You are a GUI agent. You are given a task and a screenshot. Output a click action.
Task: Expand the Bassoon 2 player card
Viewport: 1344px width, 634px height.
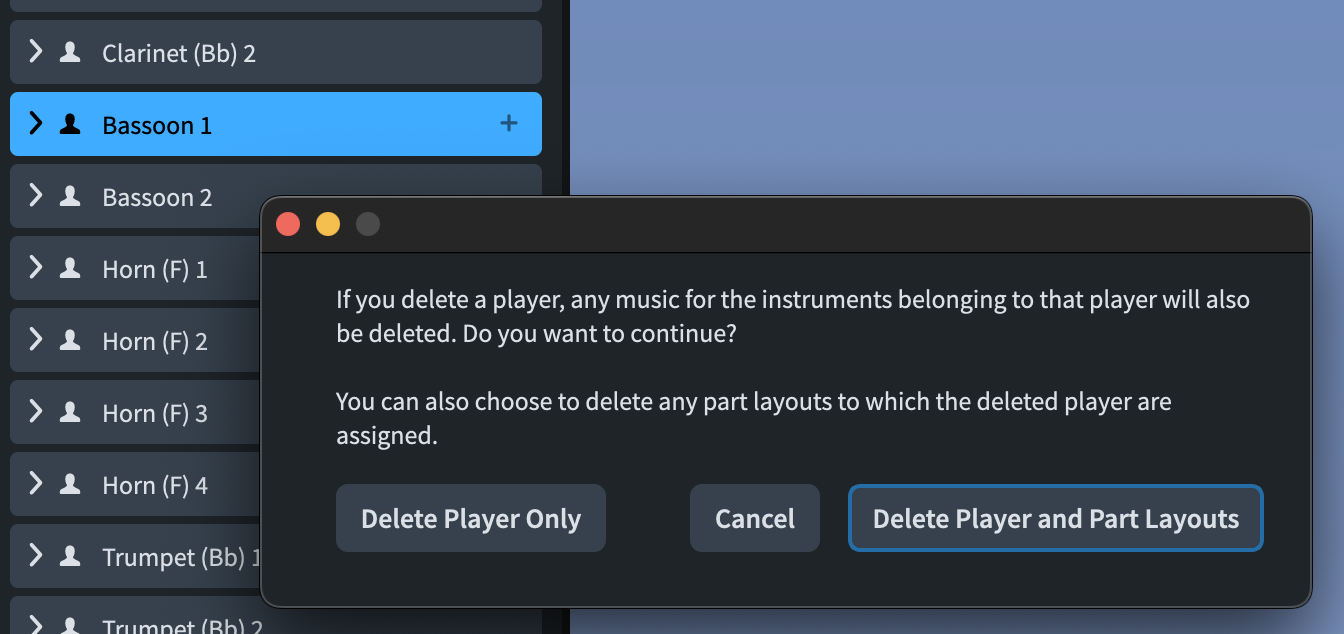(x=36, y=196)
